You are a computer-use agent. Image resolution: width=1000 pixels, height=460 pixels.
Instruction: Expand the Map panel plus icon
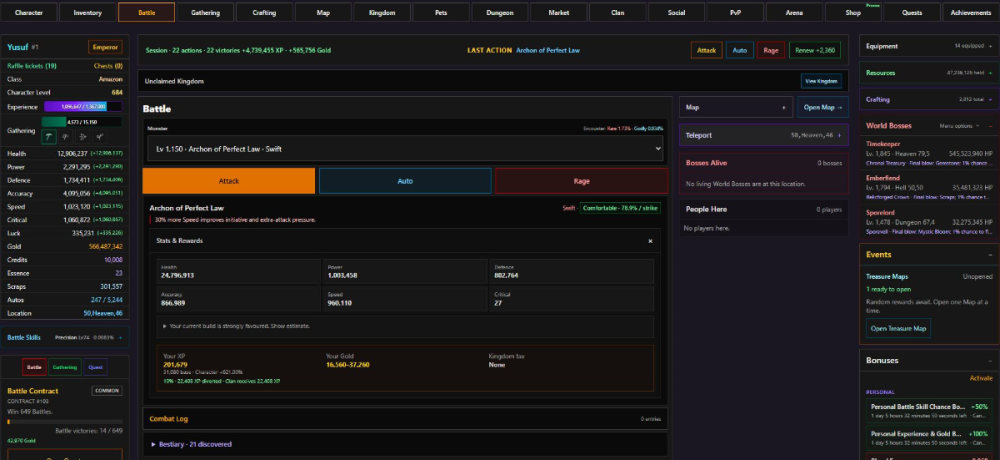(784, 108)
